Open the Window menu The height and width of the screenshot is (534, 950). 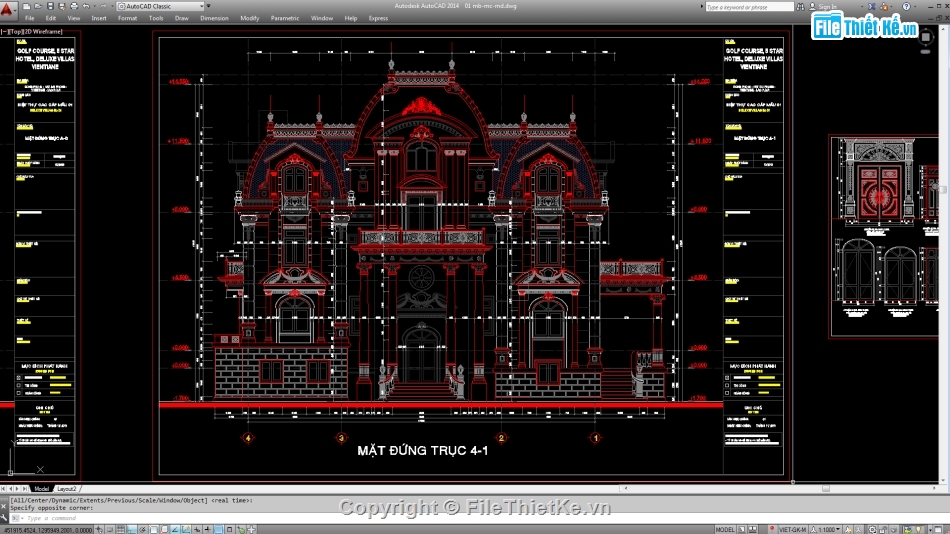pyautogui.click(x=322, y=18)
